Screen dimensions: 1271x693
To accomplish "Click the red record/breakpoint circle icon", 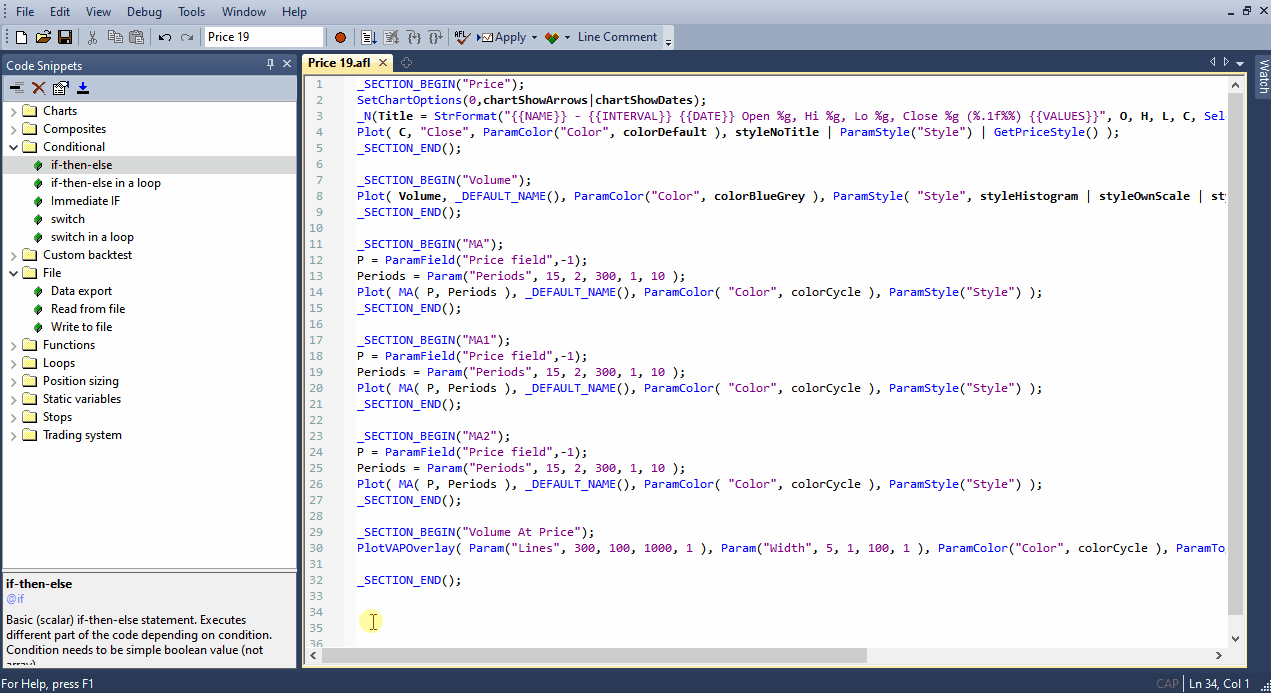I will point(340,37).
